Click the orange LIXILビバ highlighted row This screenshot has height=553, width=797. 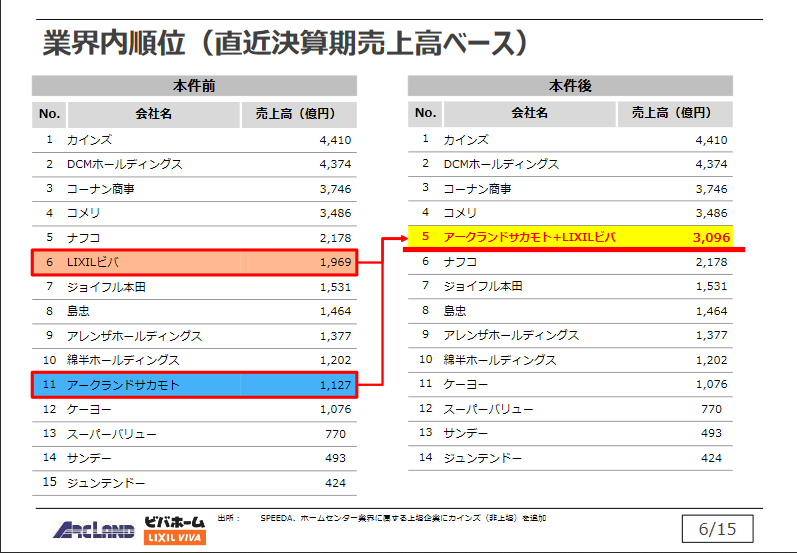pos(194,262)
